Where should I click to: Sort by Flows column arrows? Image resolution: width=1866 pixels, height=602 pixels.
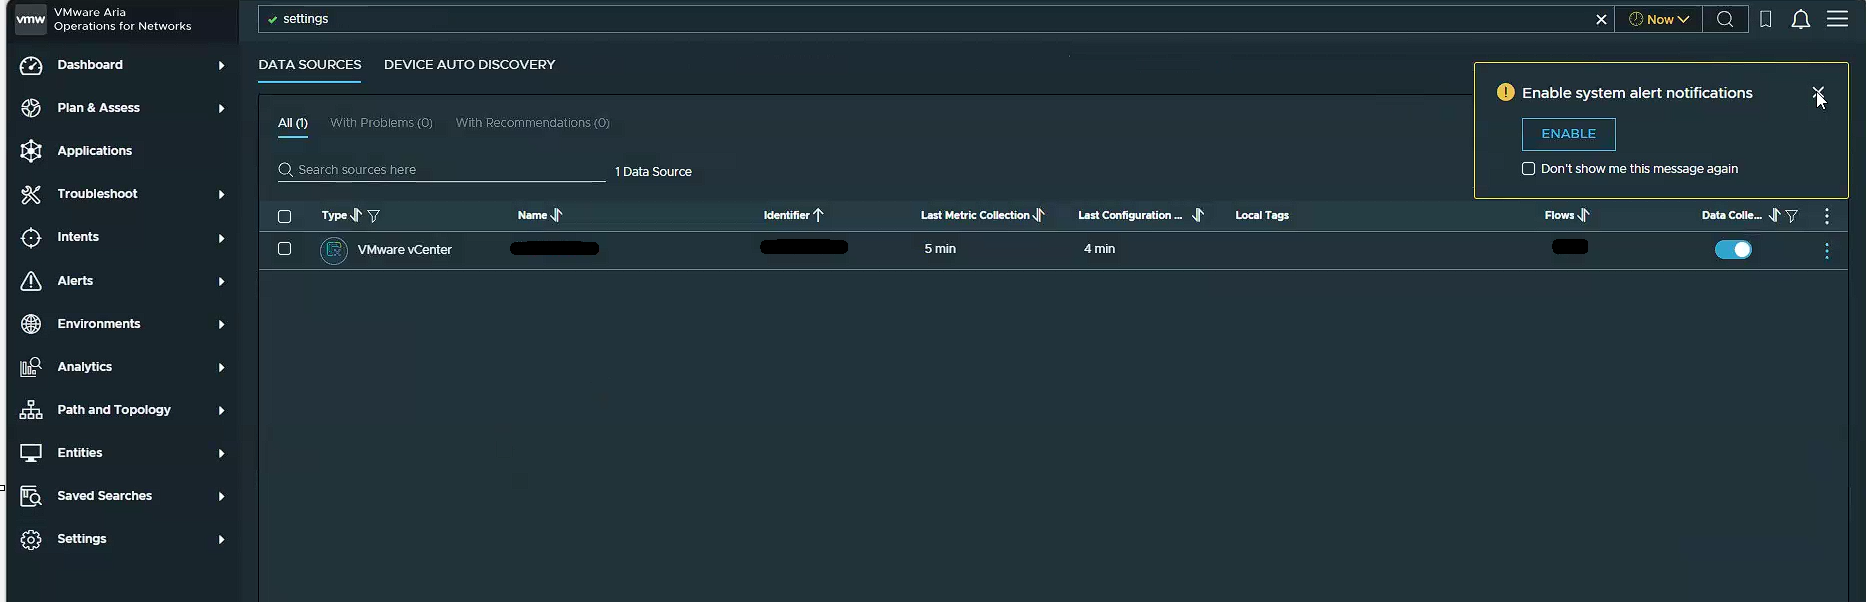click(1583, 215)
